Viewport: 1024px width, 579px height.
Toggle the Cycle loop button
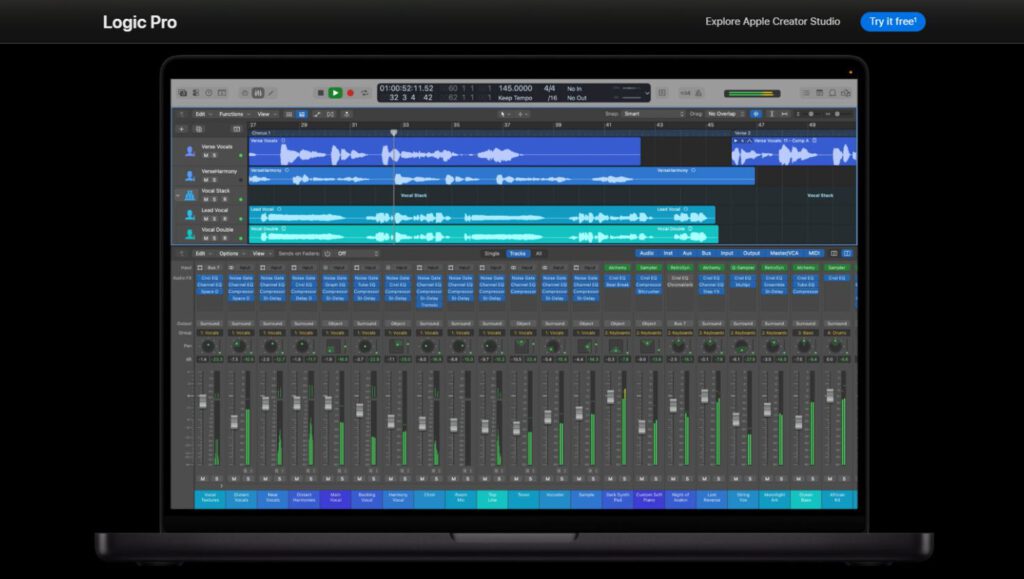[364, 93]
